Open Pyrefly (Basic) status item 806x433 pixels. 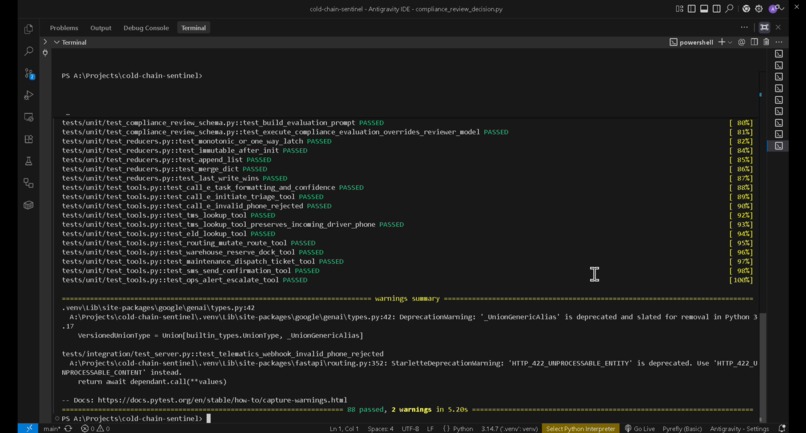(x=682, y=428)
